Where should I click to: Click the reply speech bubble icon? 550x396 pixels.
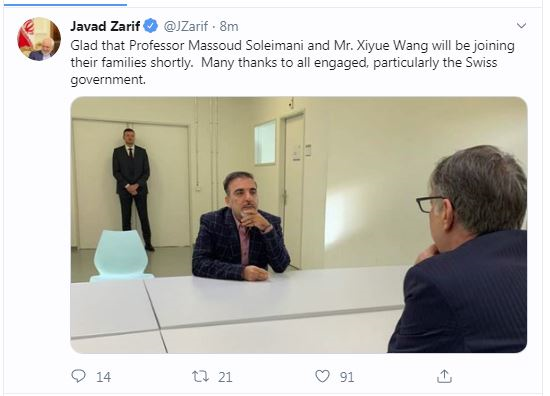pyautogui.click(x=78, y=376)
